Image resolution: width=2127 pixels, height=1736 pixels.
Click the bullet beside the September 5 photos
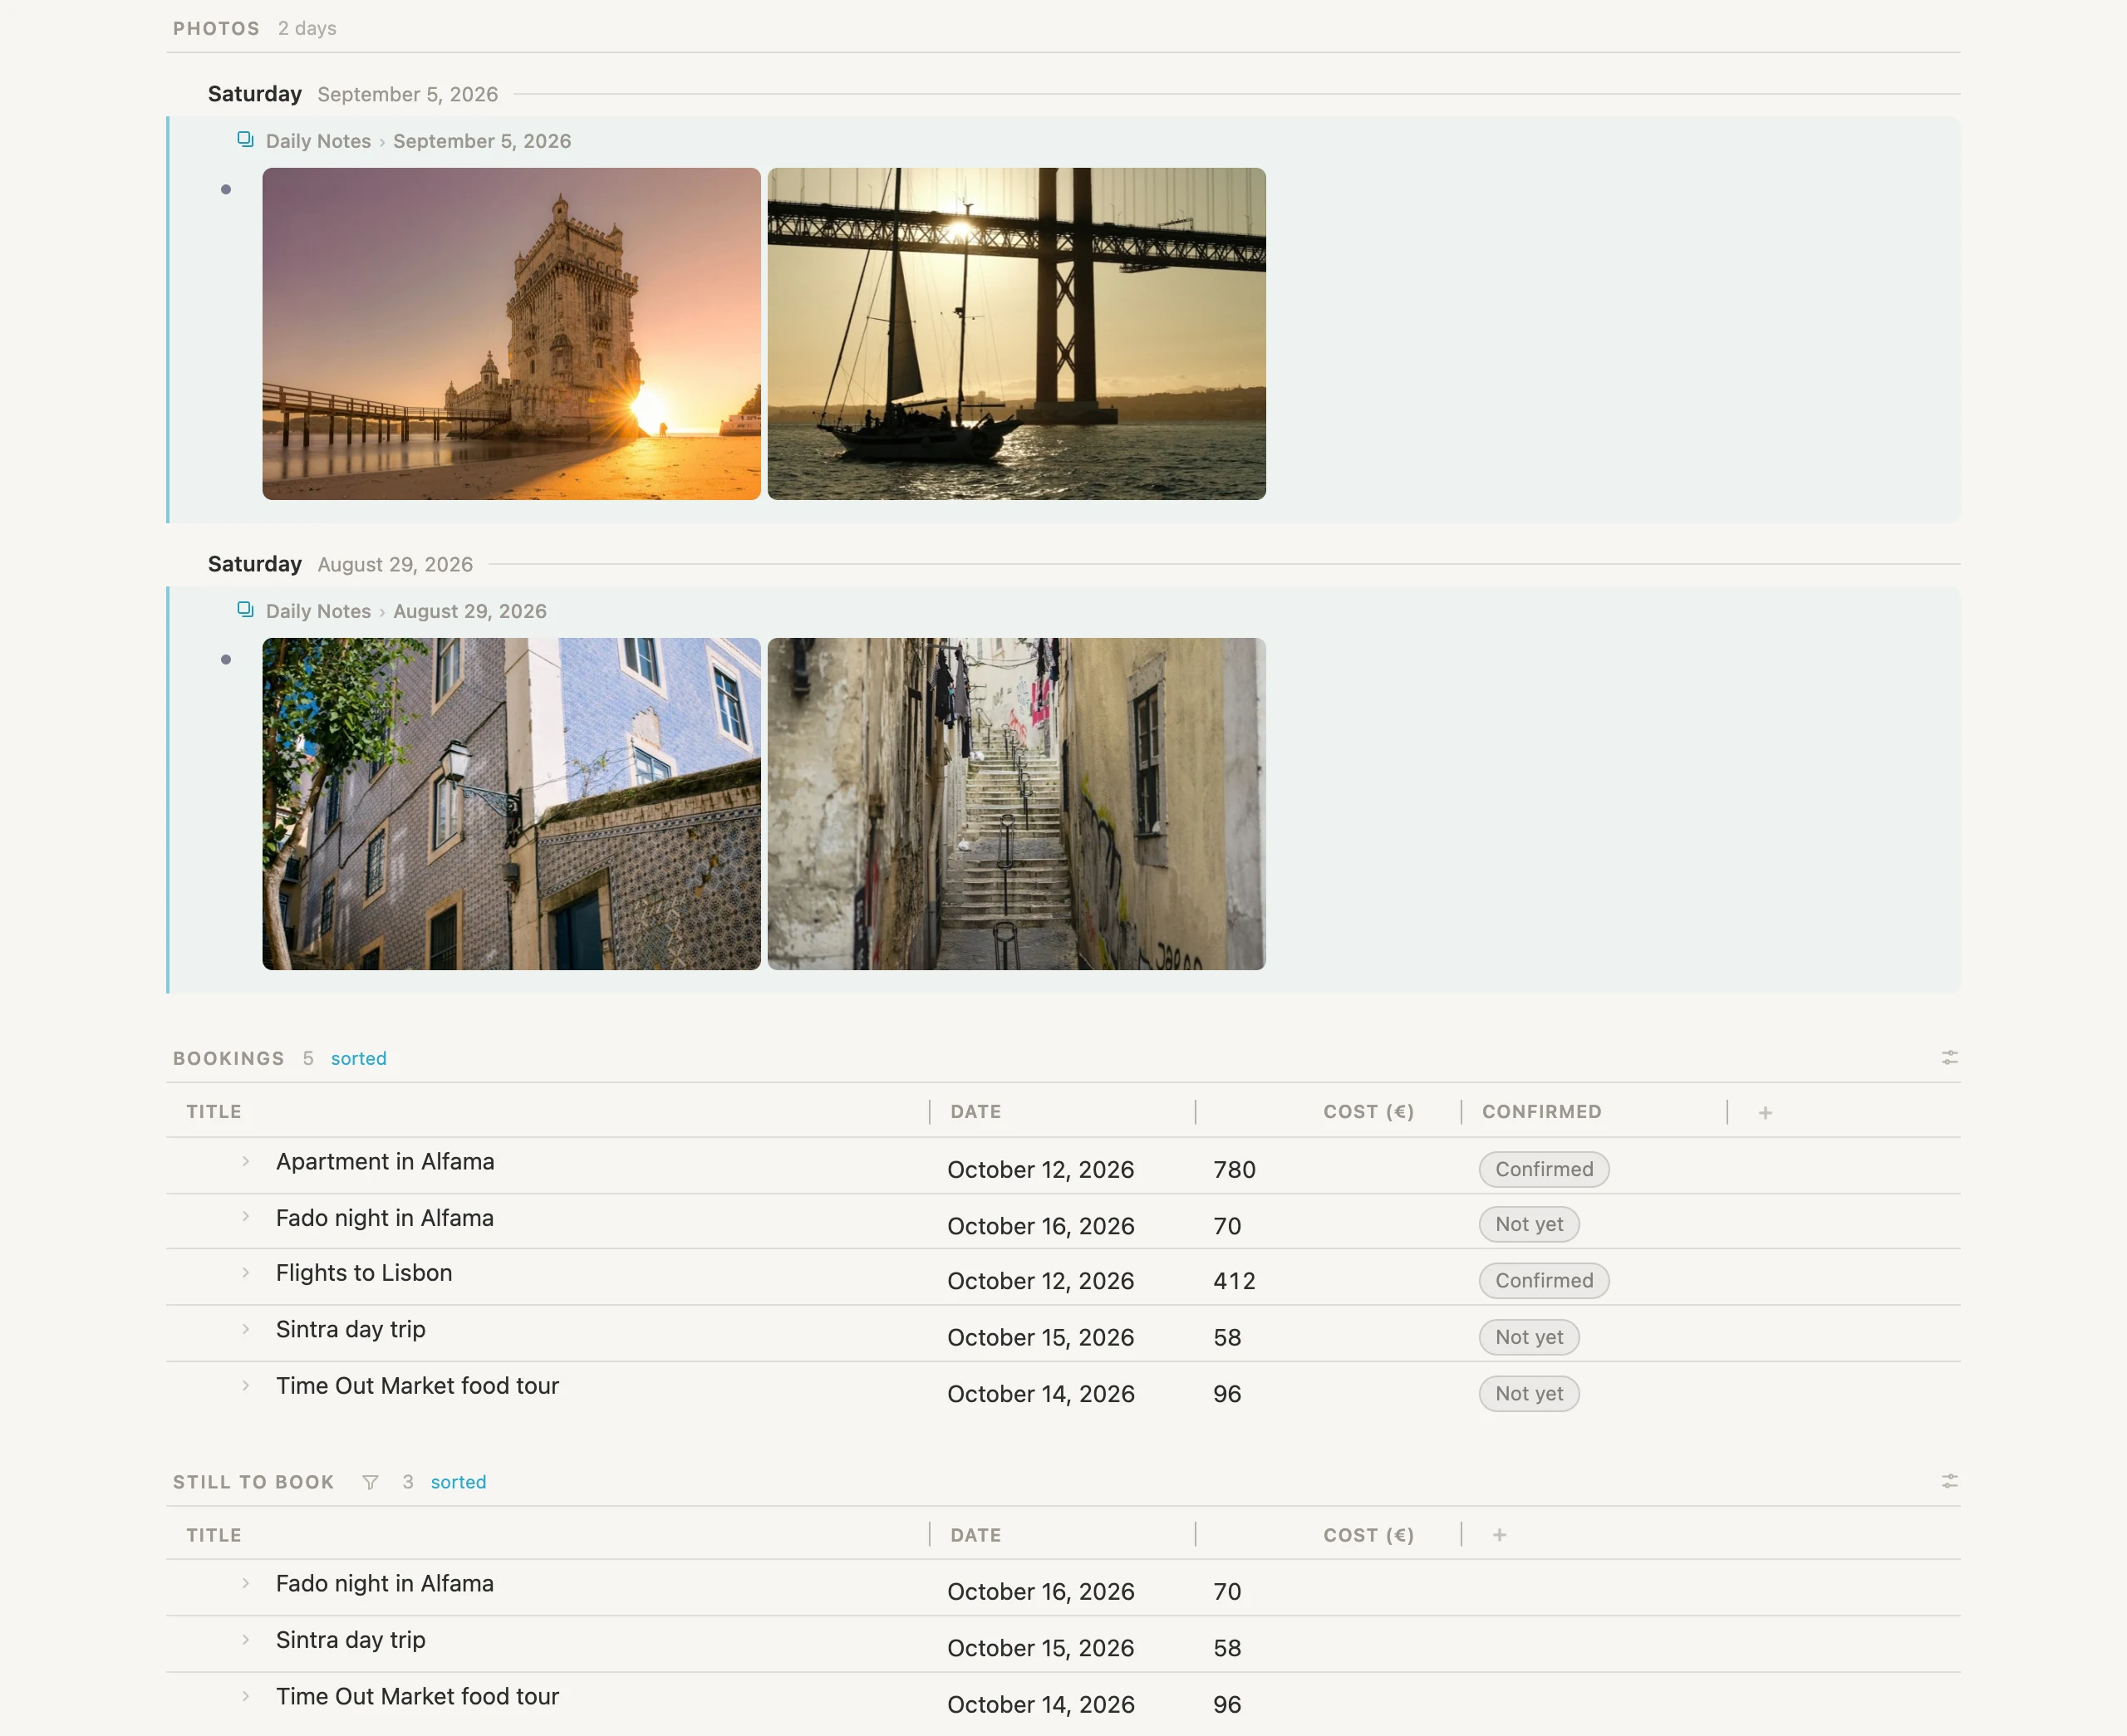pyautogui.click(x=226, y=189)
